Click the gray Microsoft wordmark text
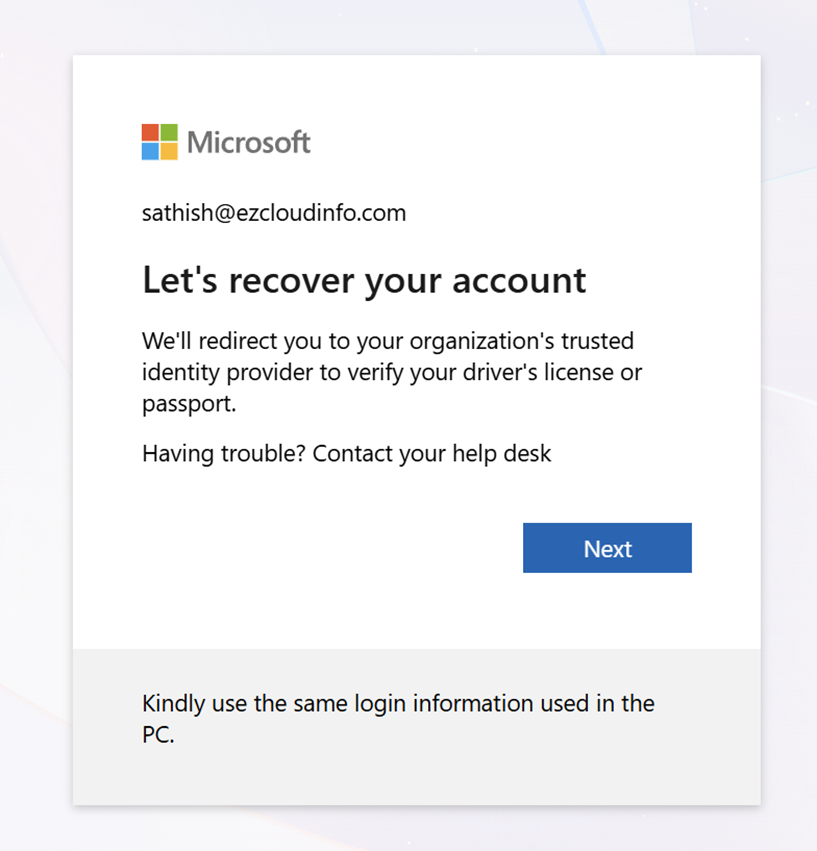The image size is (817, 851). click(249, 142)
